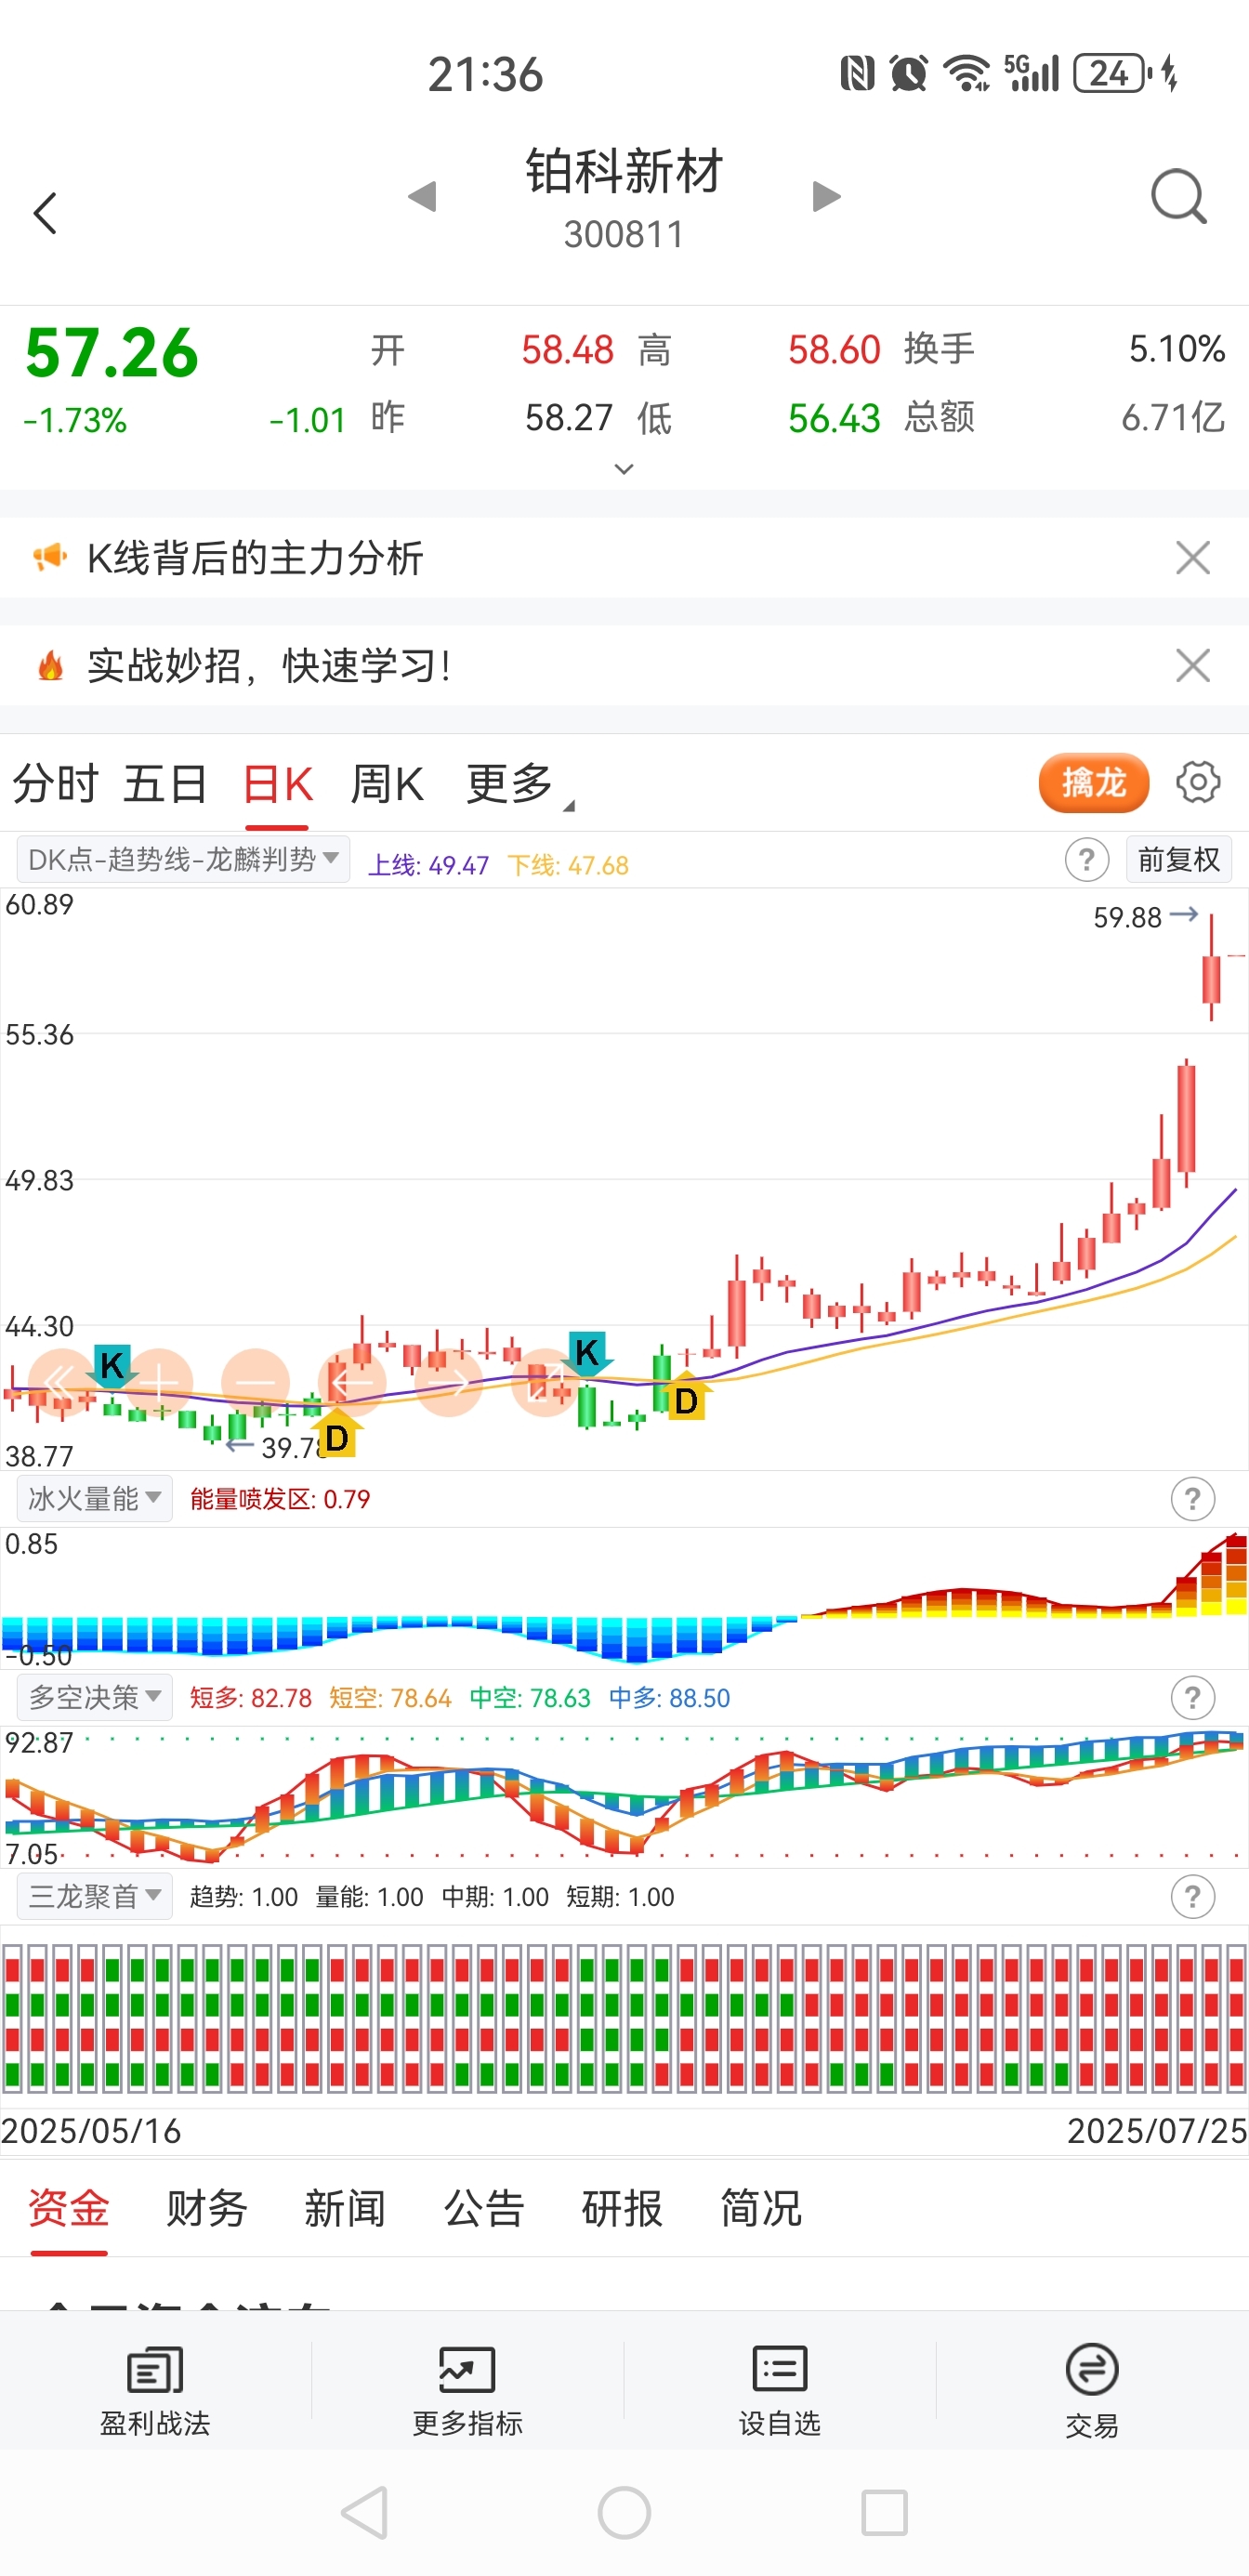Tap the flame icon on learning banner
The width and height of the screenshot is (1249, 2576).
tap(50, 665)
